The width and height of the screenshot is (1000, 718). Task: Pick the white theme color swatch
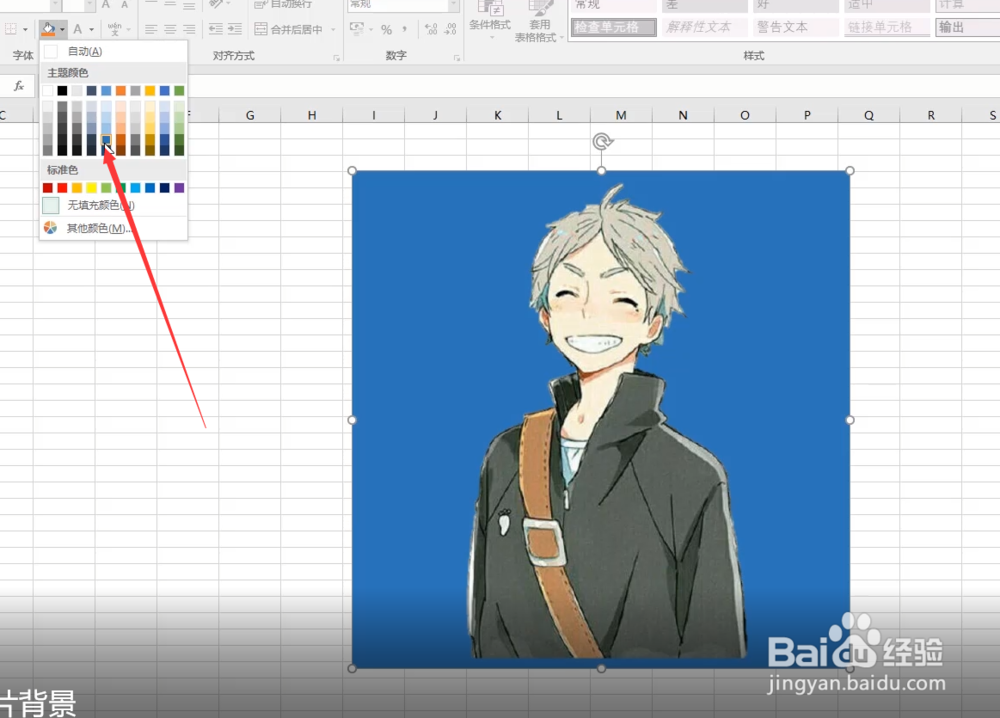coord(48,91)
